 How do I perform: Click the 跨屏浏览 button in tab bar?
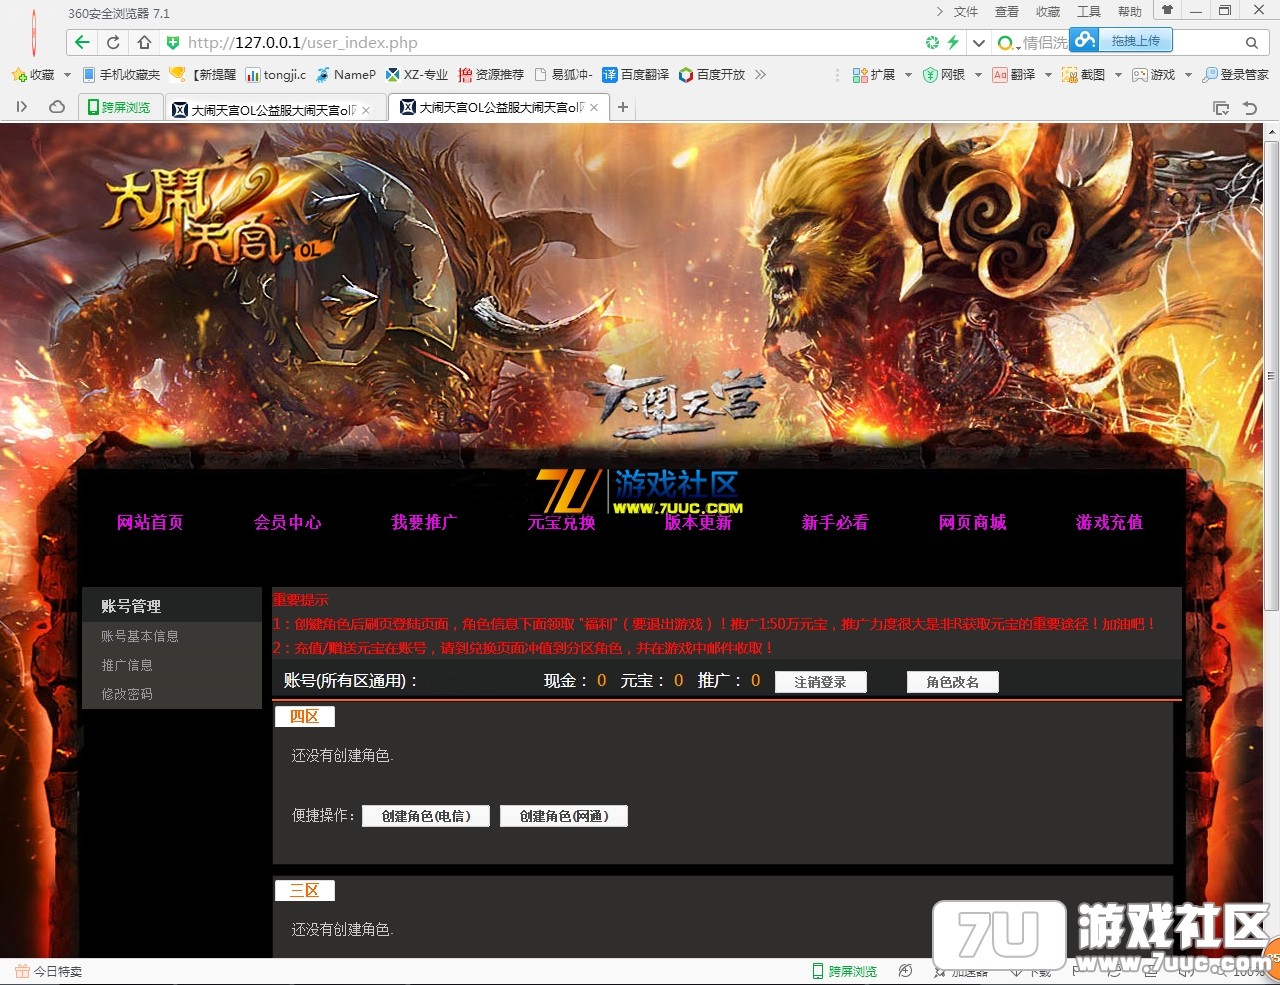(120, 107)
